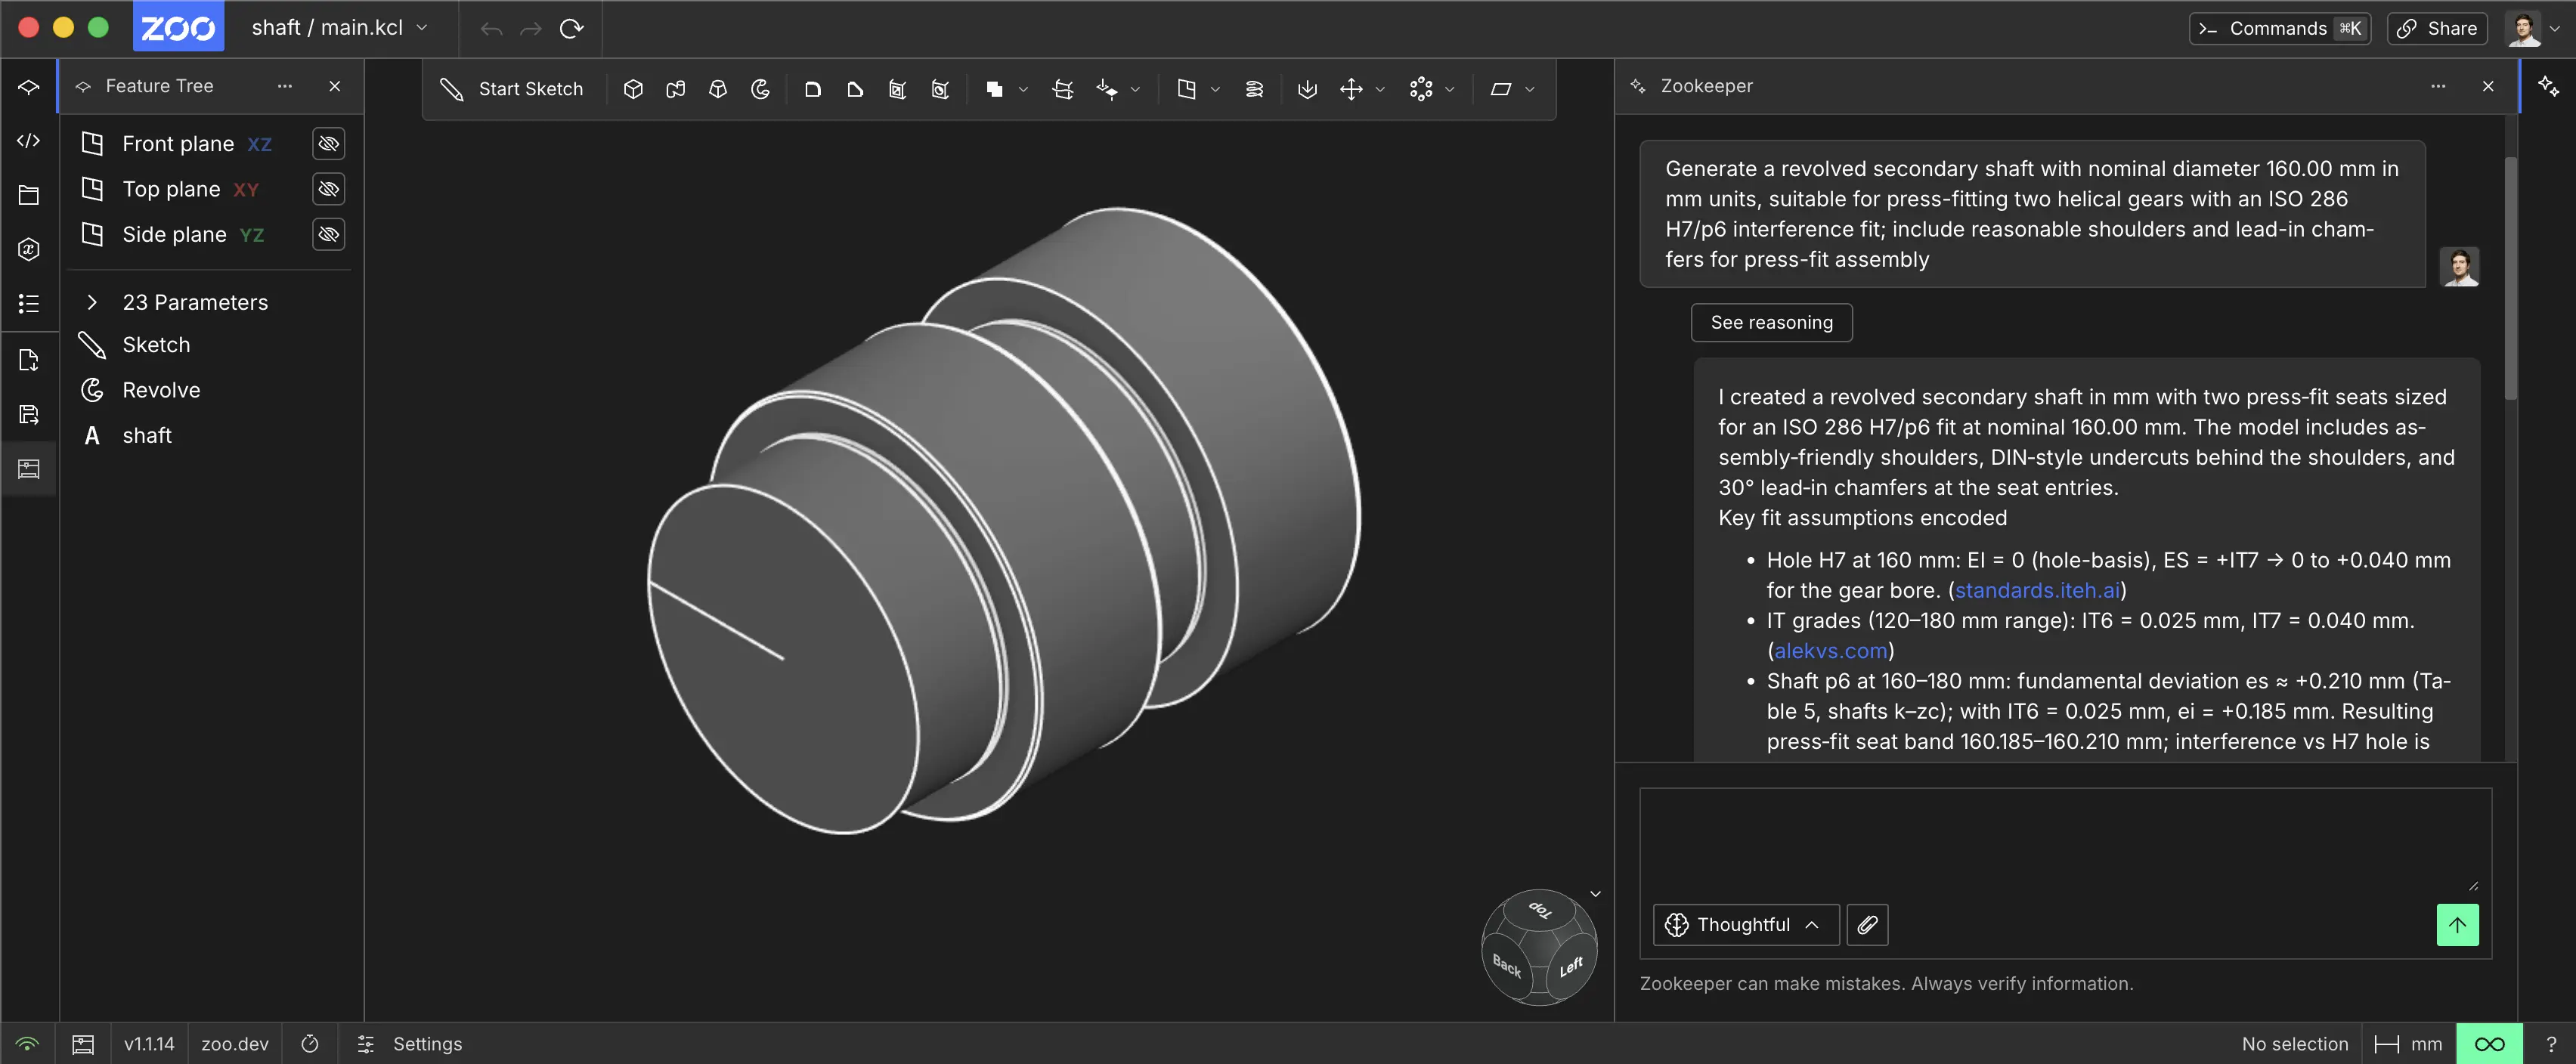The image size is (2576, 1064).
Task: Toggle visibility of the Top plane
Action: coord(328,189)
